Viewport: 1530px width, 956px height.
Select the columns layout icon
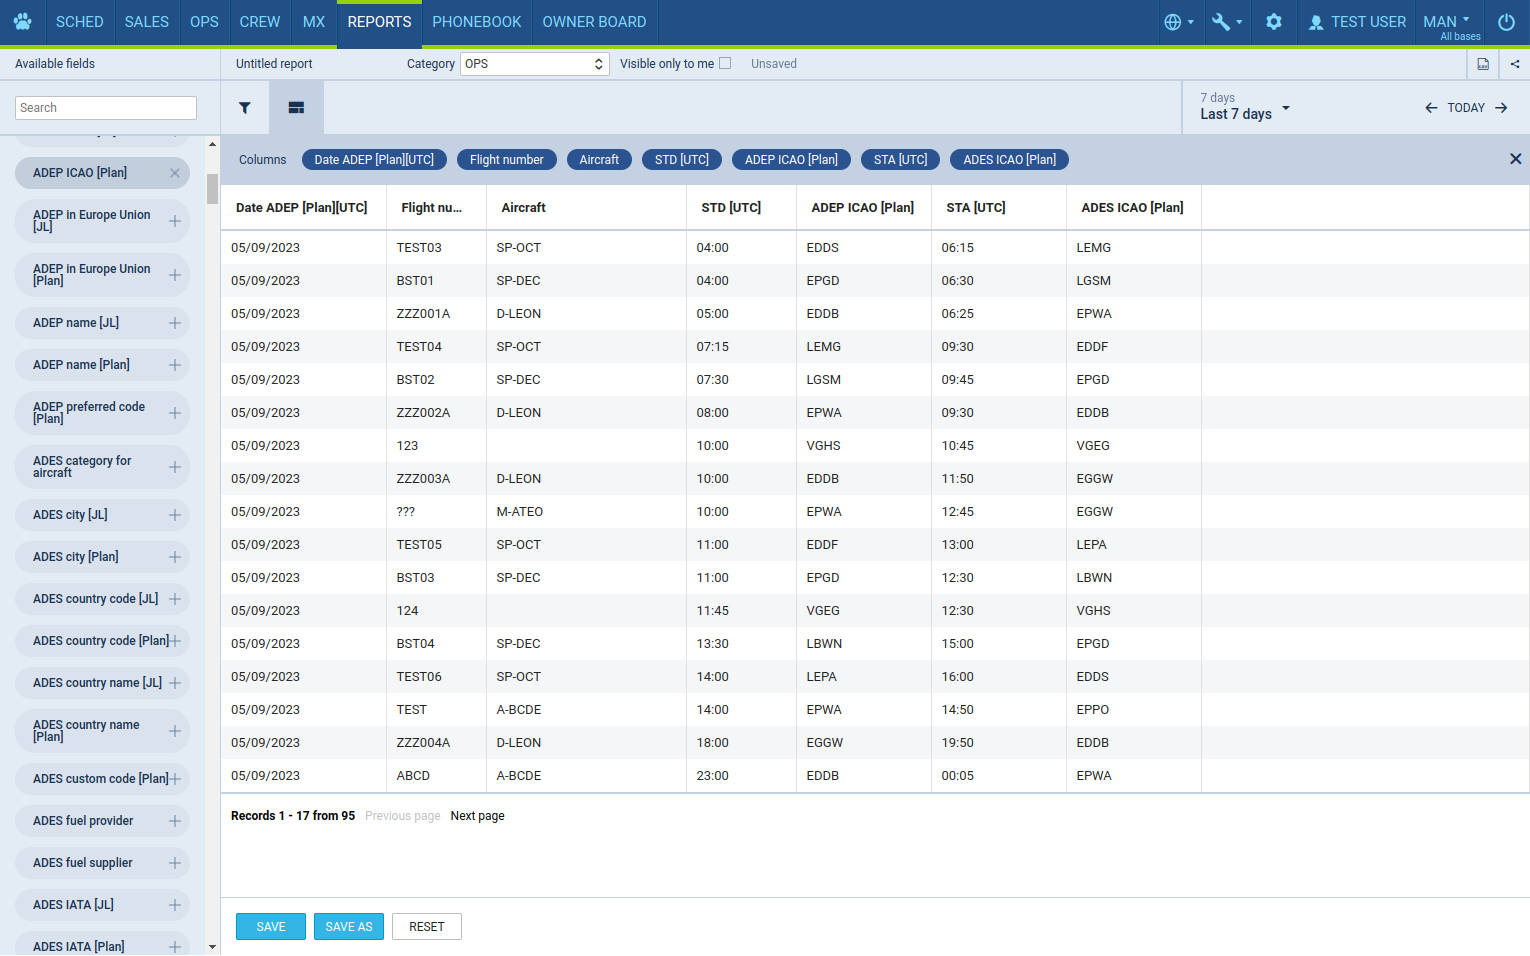coord(296,108)
